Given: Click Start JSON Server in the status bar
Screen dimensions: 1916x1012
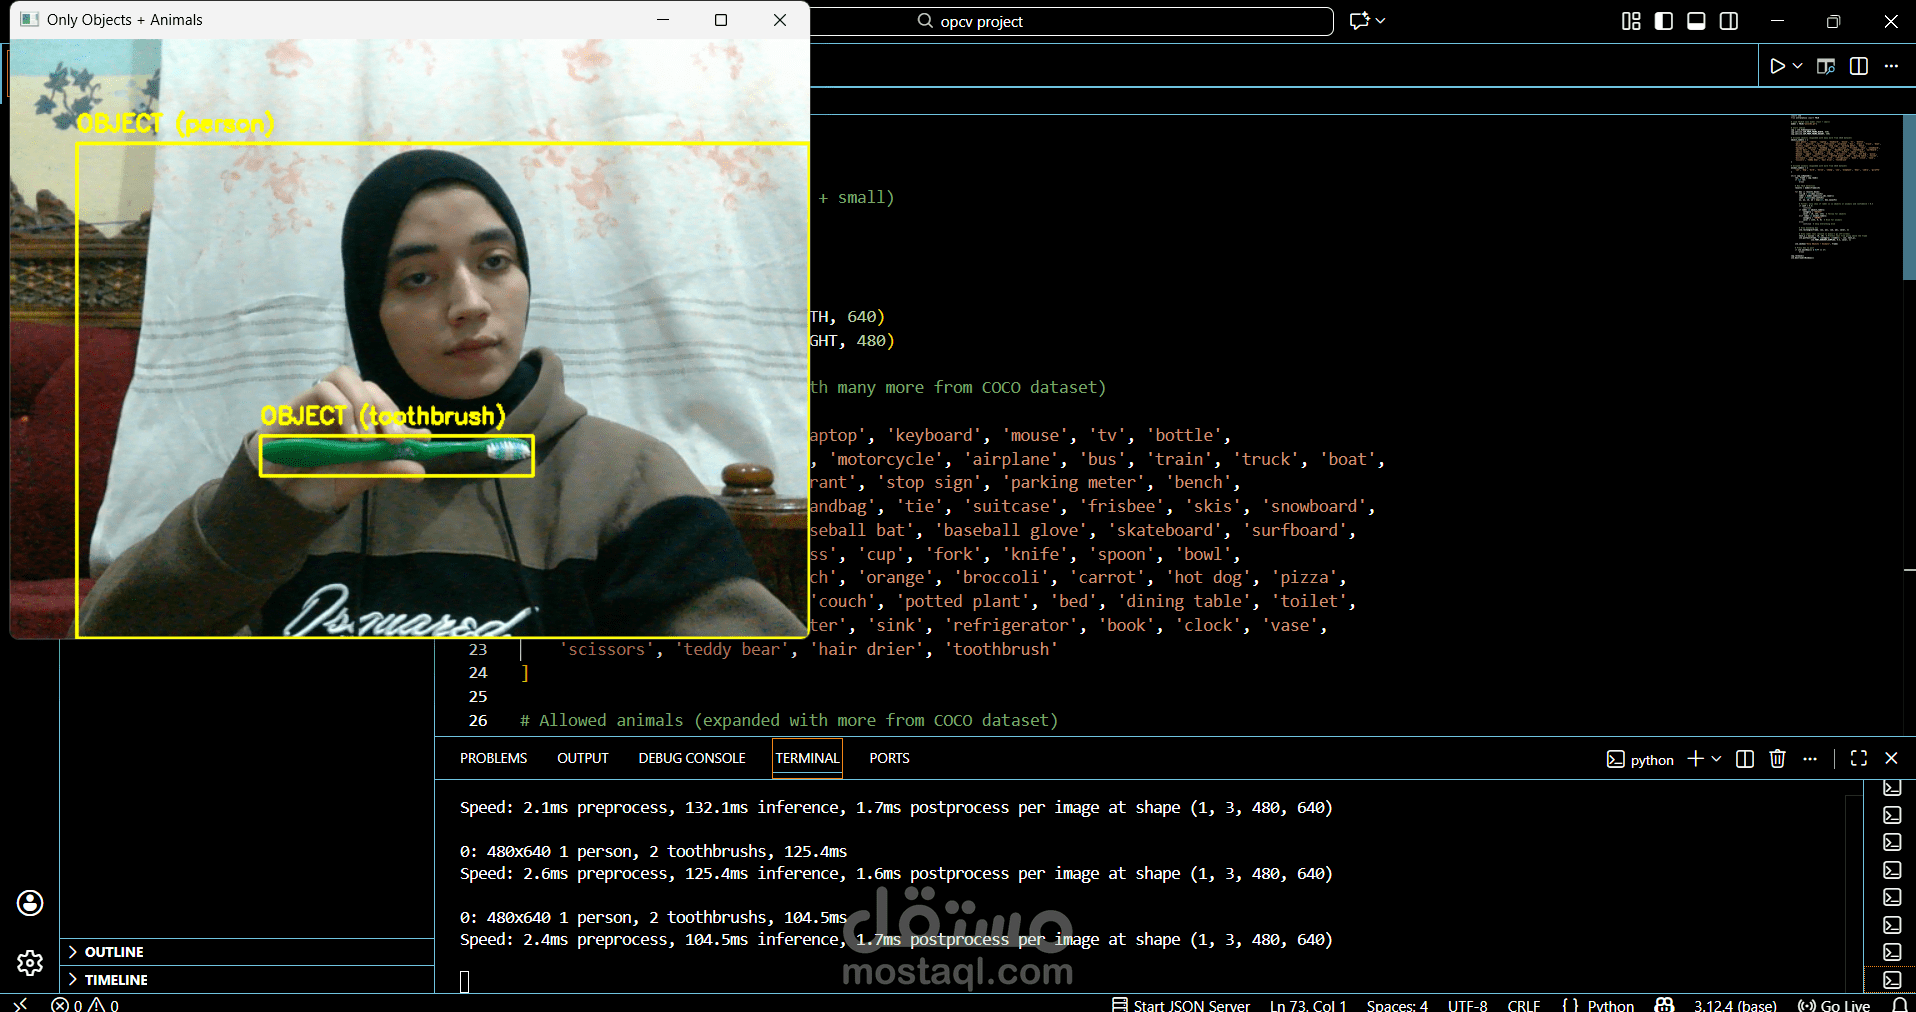Looking at the screenshot, I should click(1181, 1005).
